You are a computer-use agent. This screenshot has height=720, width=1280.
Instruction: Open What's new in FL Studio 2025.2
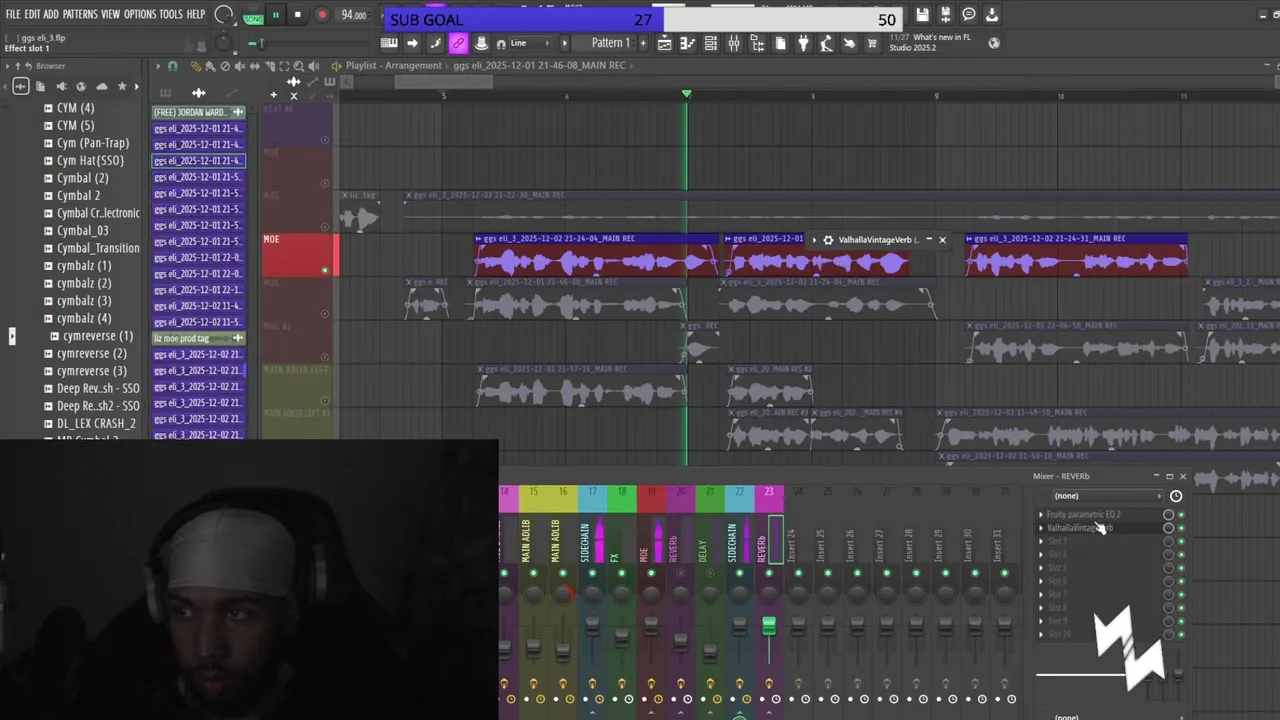(x=930, y=43)
